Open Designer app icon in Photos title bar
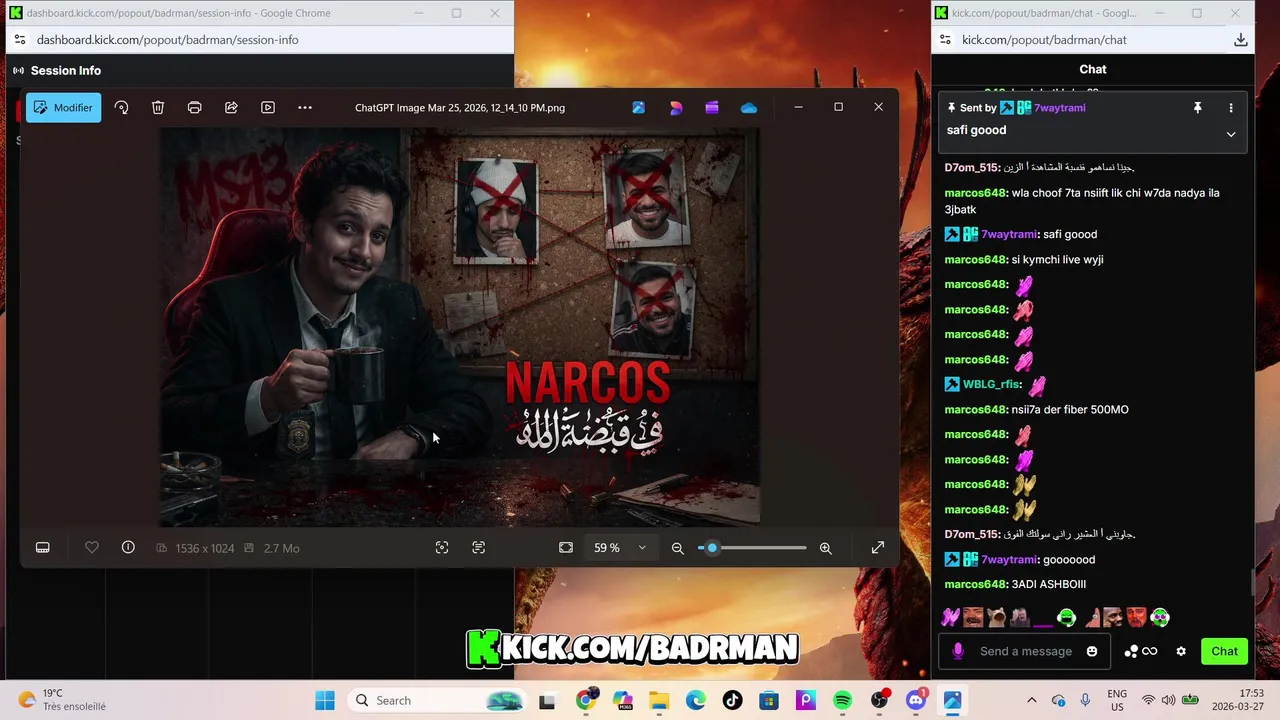The image size is (1280, 720). coord(638,108)
